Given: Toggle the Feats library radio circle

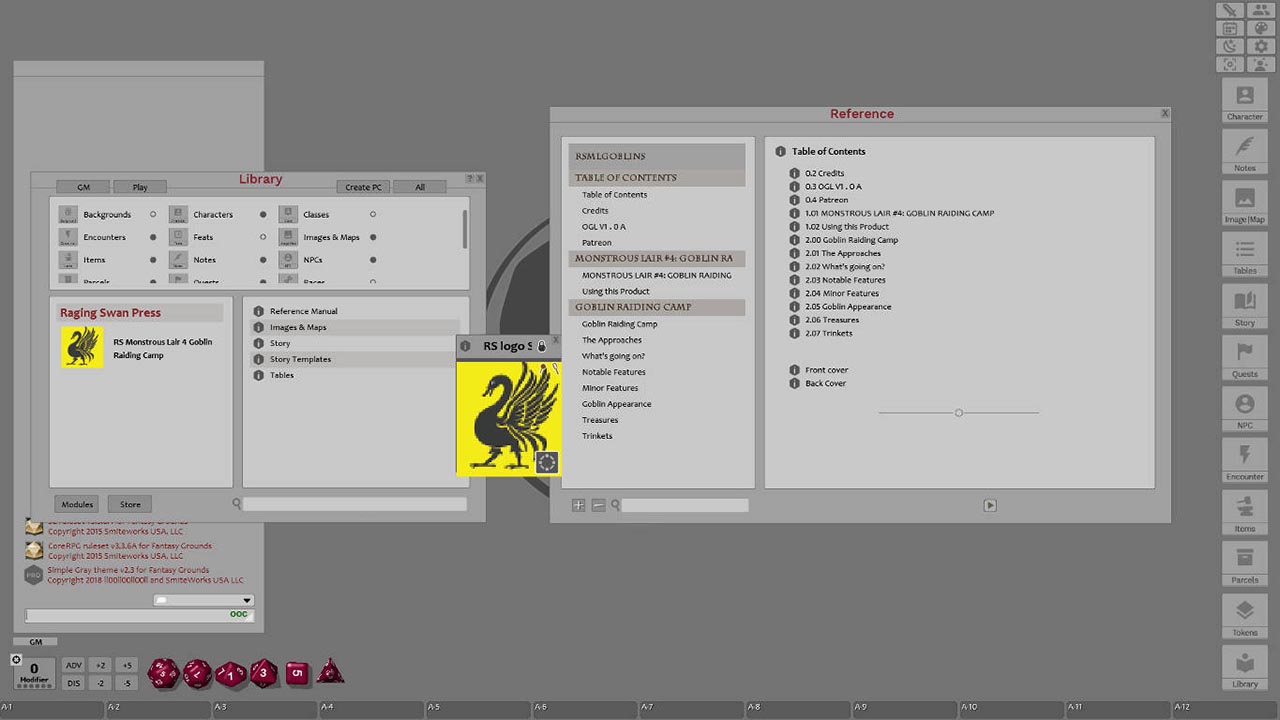Looking at the screenshot, I should pos(263,237).
